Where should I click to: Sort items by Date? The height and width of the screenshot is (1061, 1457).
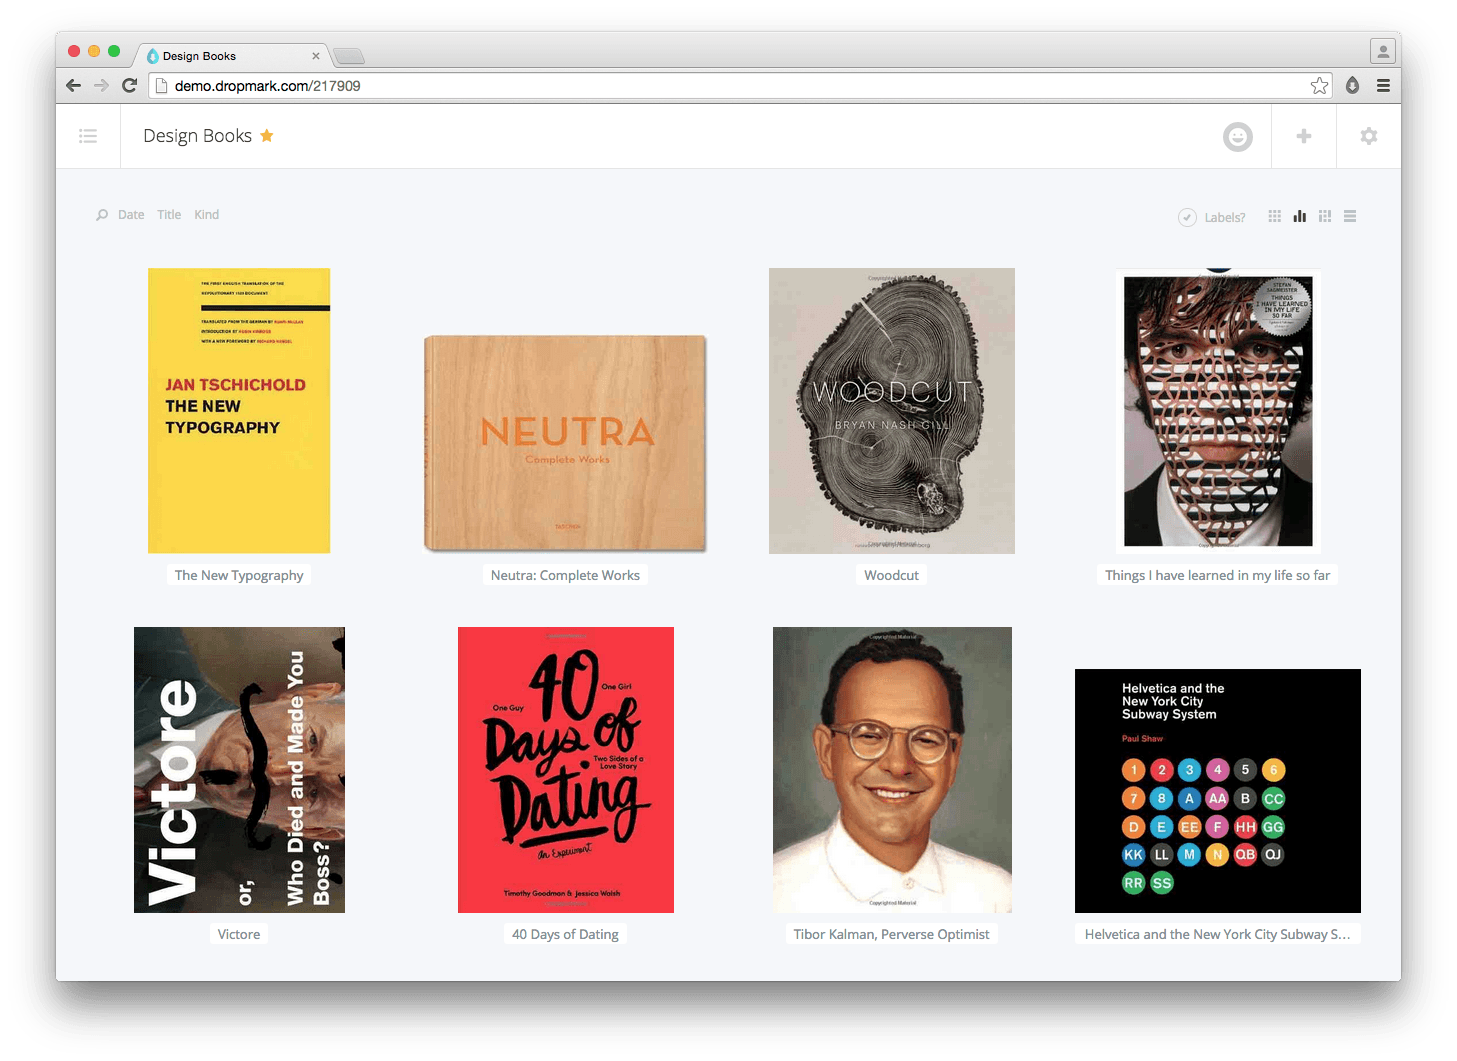point(131,215)
